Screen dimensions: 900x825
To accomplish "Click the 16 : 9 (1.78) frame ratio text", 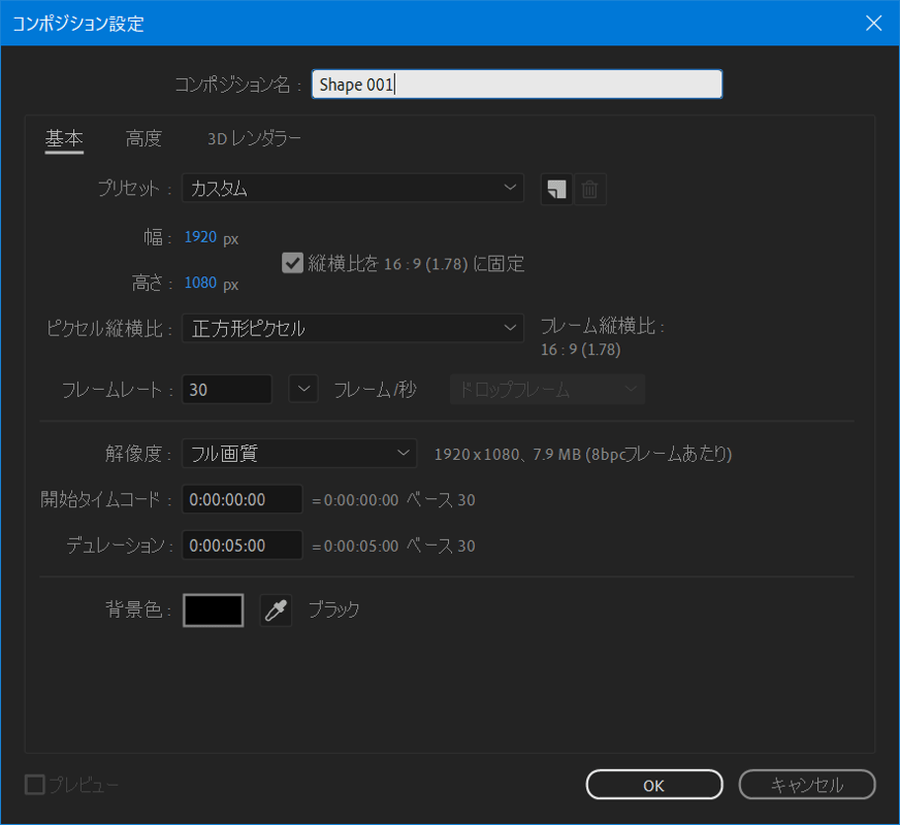I will [x=580, y=350].
